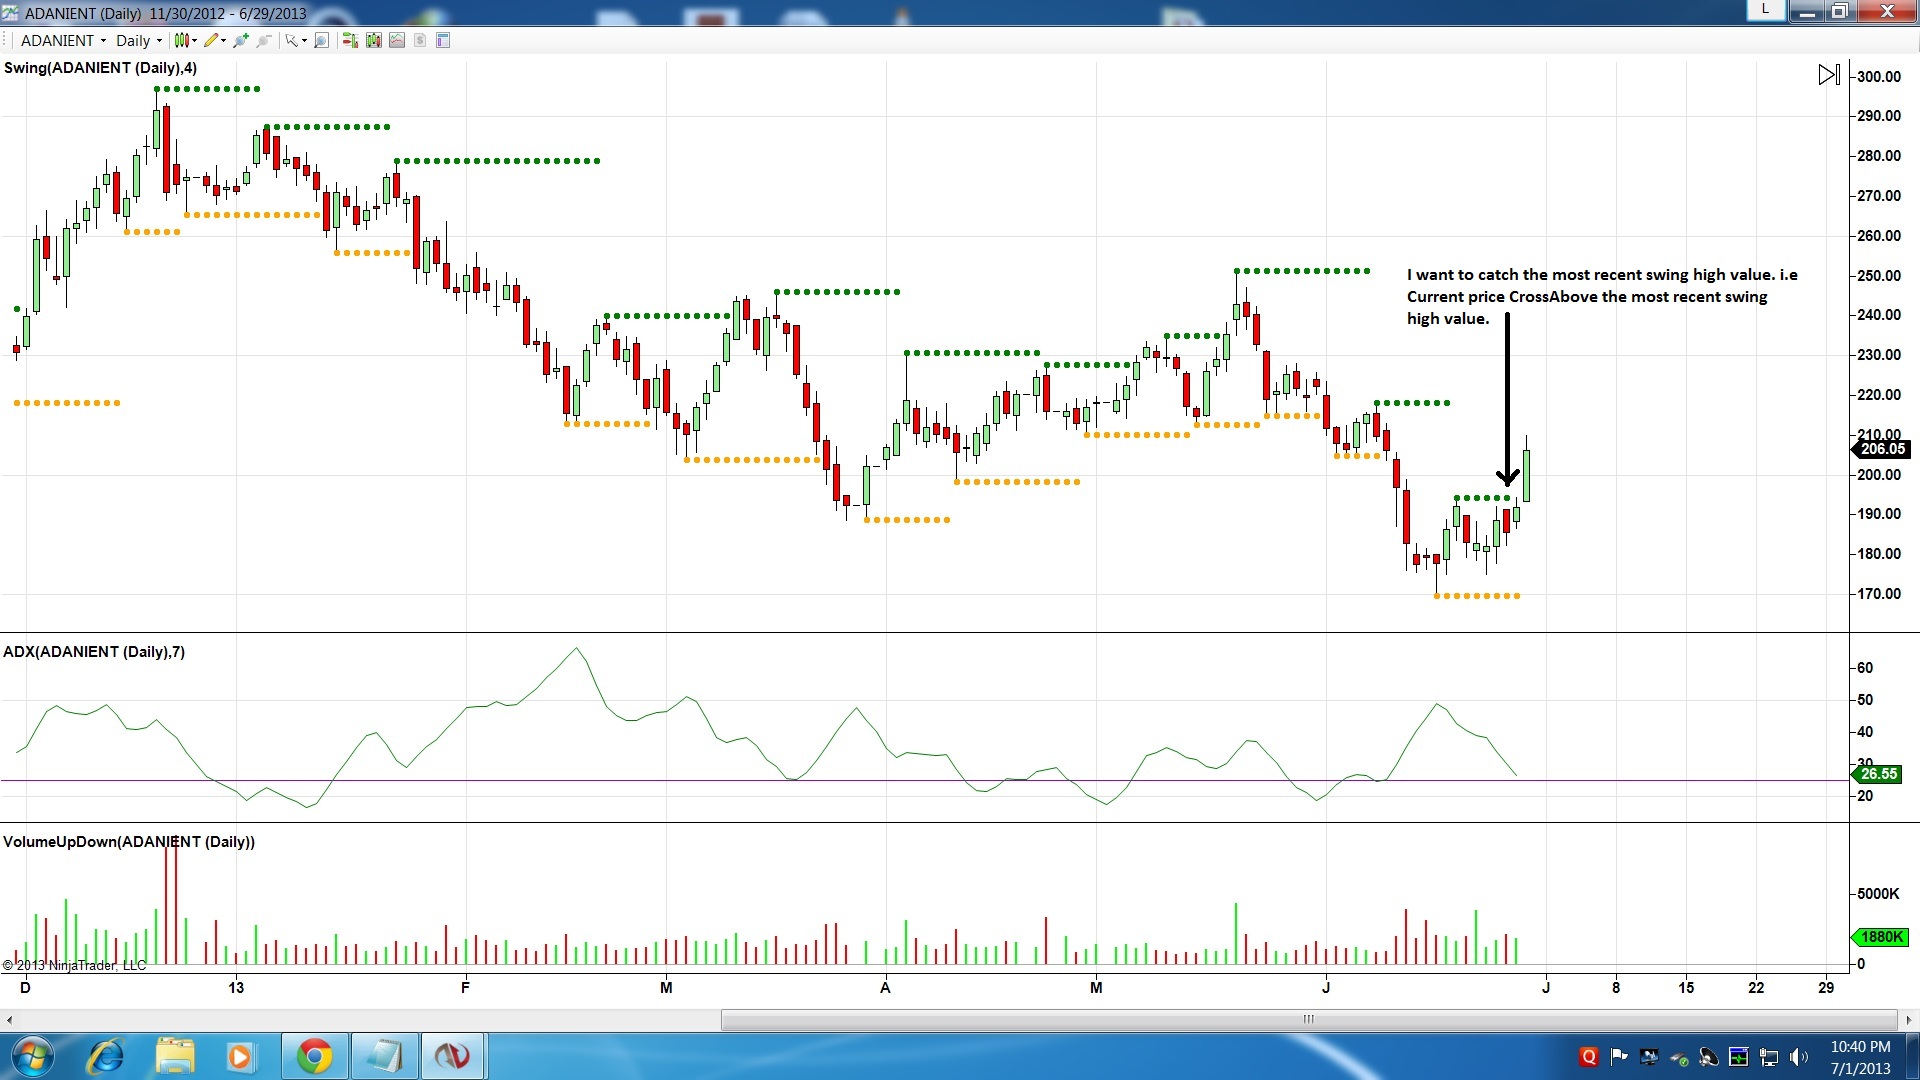Open the chart properties panel icon

click(x=443, y=40)
